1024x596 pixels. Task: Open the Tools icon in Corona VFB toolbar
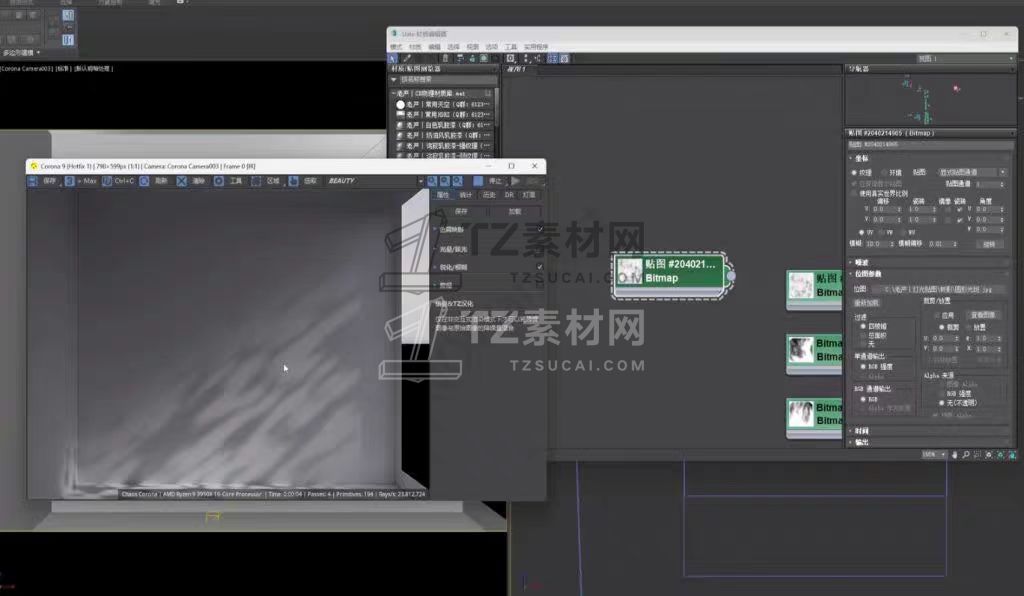(219, 181)
